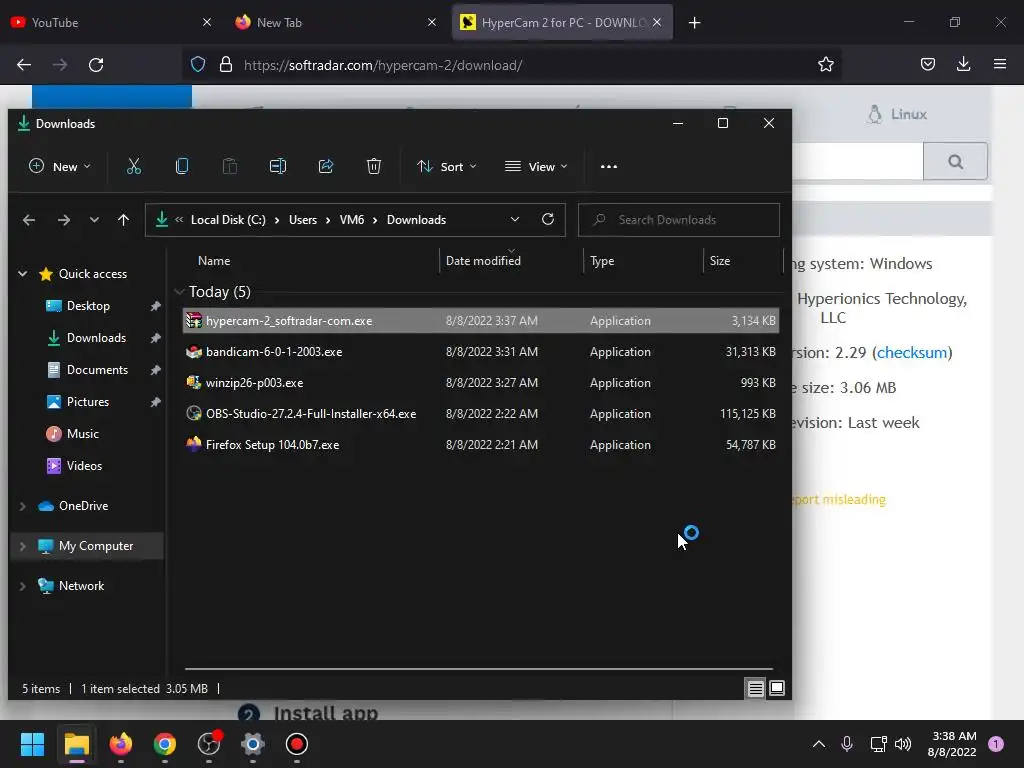Image resolution: width=1024 pixels, height=768 pixels.
Task: Open the View options dropdown
Action: click(536, 167)
